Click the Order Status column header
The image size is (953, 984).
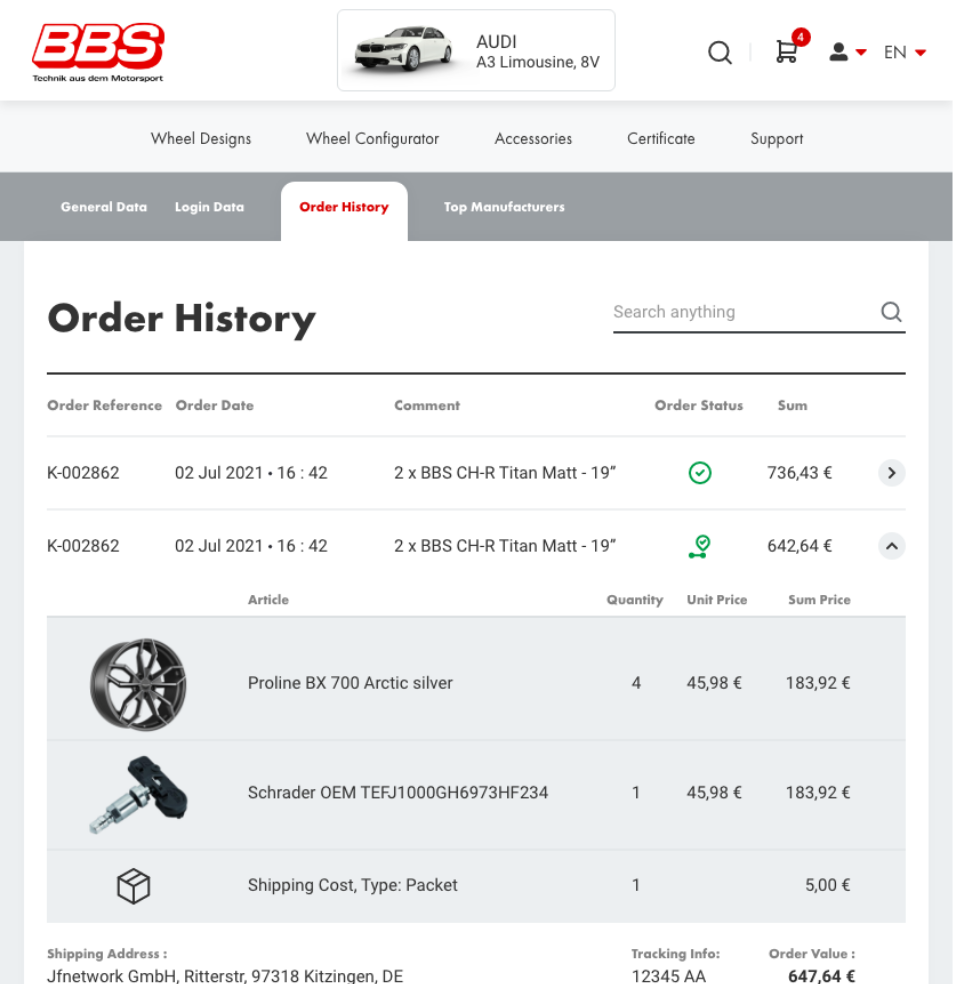click(x=699, y=405)
